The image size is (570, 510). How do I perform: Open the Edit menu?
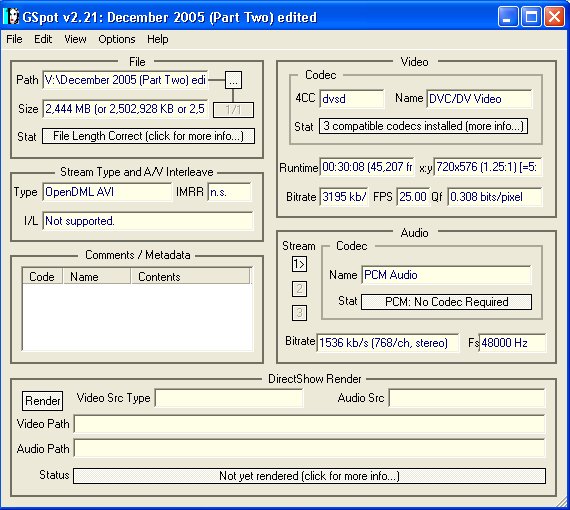coord(43,39)
